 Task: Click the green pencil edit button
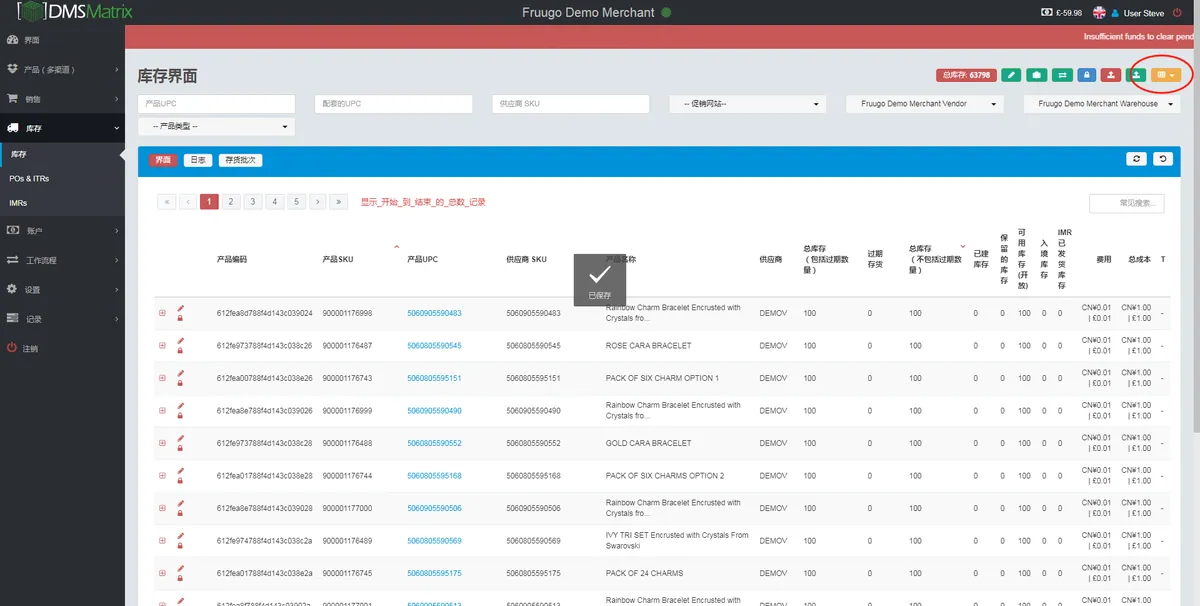1012,75
